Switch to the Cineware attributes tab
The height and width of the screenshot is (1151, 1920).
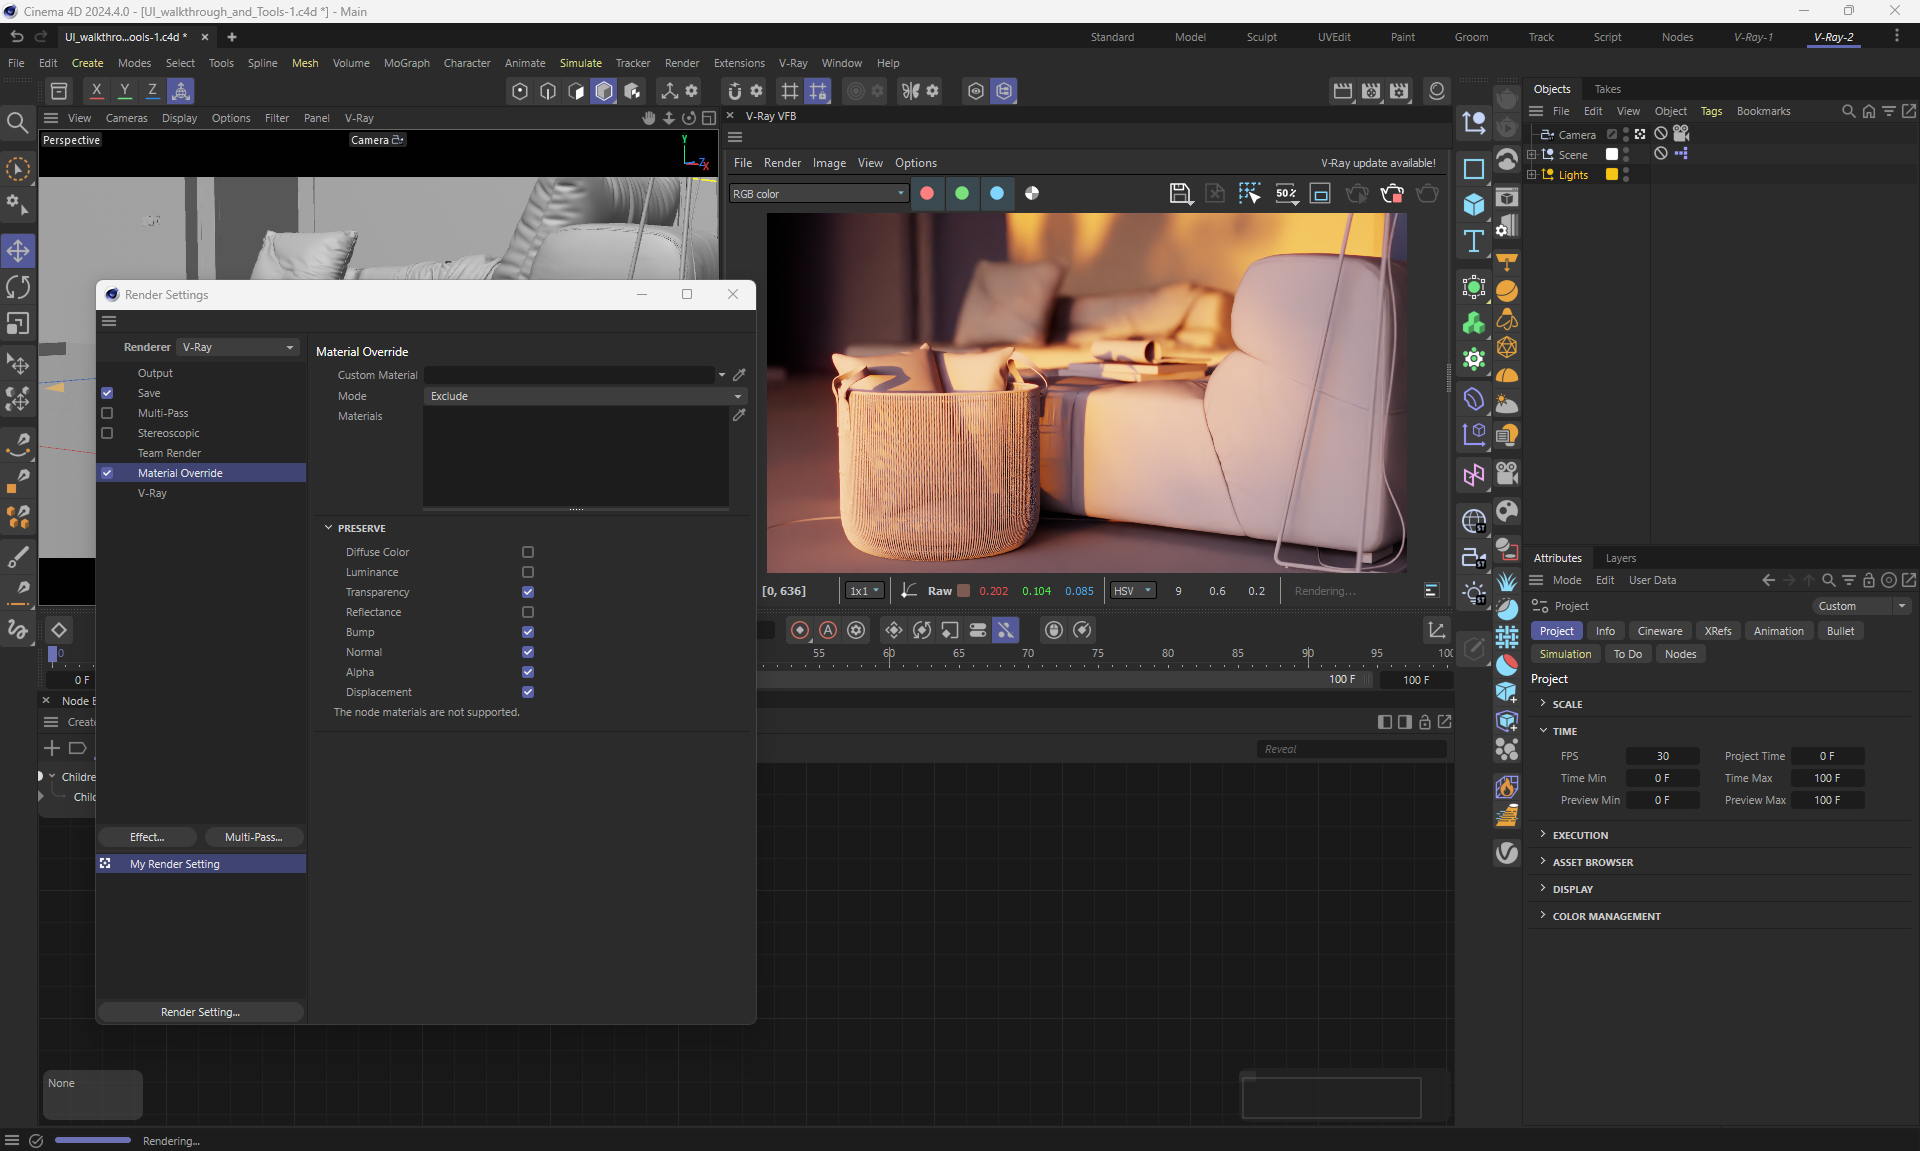1659,631
